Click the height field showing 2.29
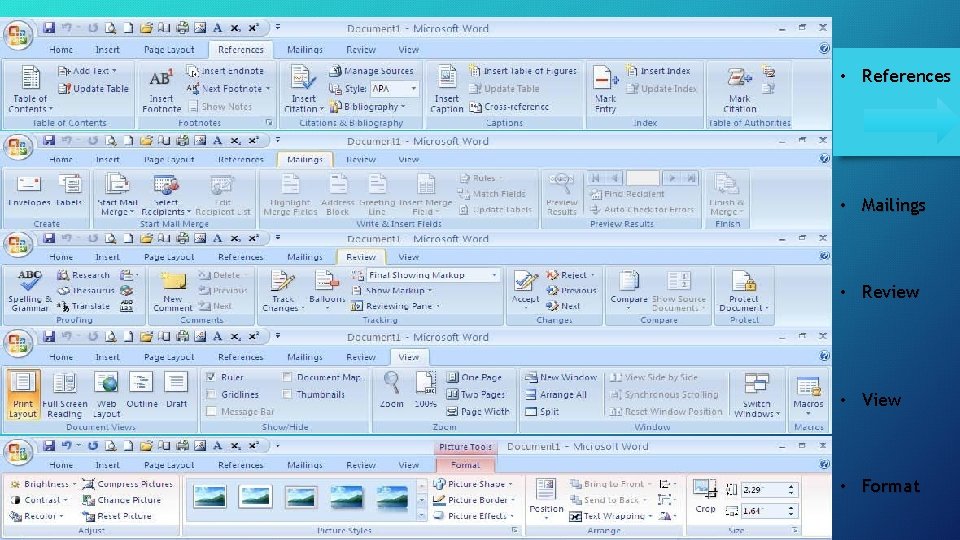This screenshot has width=960, height=540. point(762,490)
